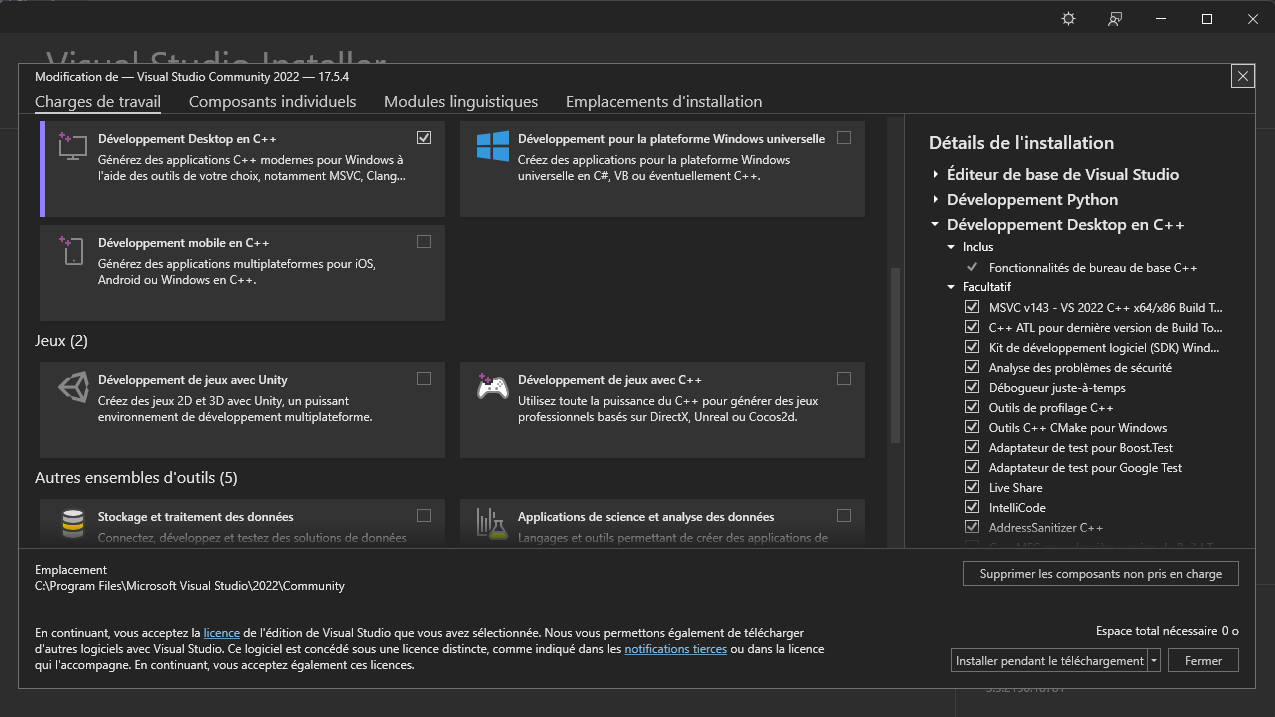This screenshot has width=1275, height=717.
Task: Click the database icon for Stockage et traitement
Action: 72,523
